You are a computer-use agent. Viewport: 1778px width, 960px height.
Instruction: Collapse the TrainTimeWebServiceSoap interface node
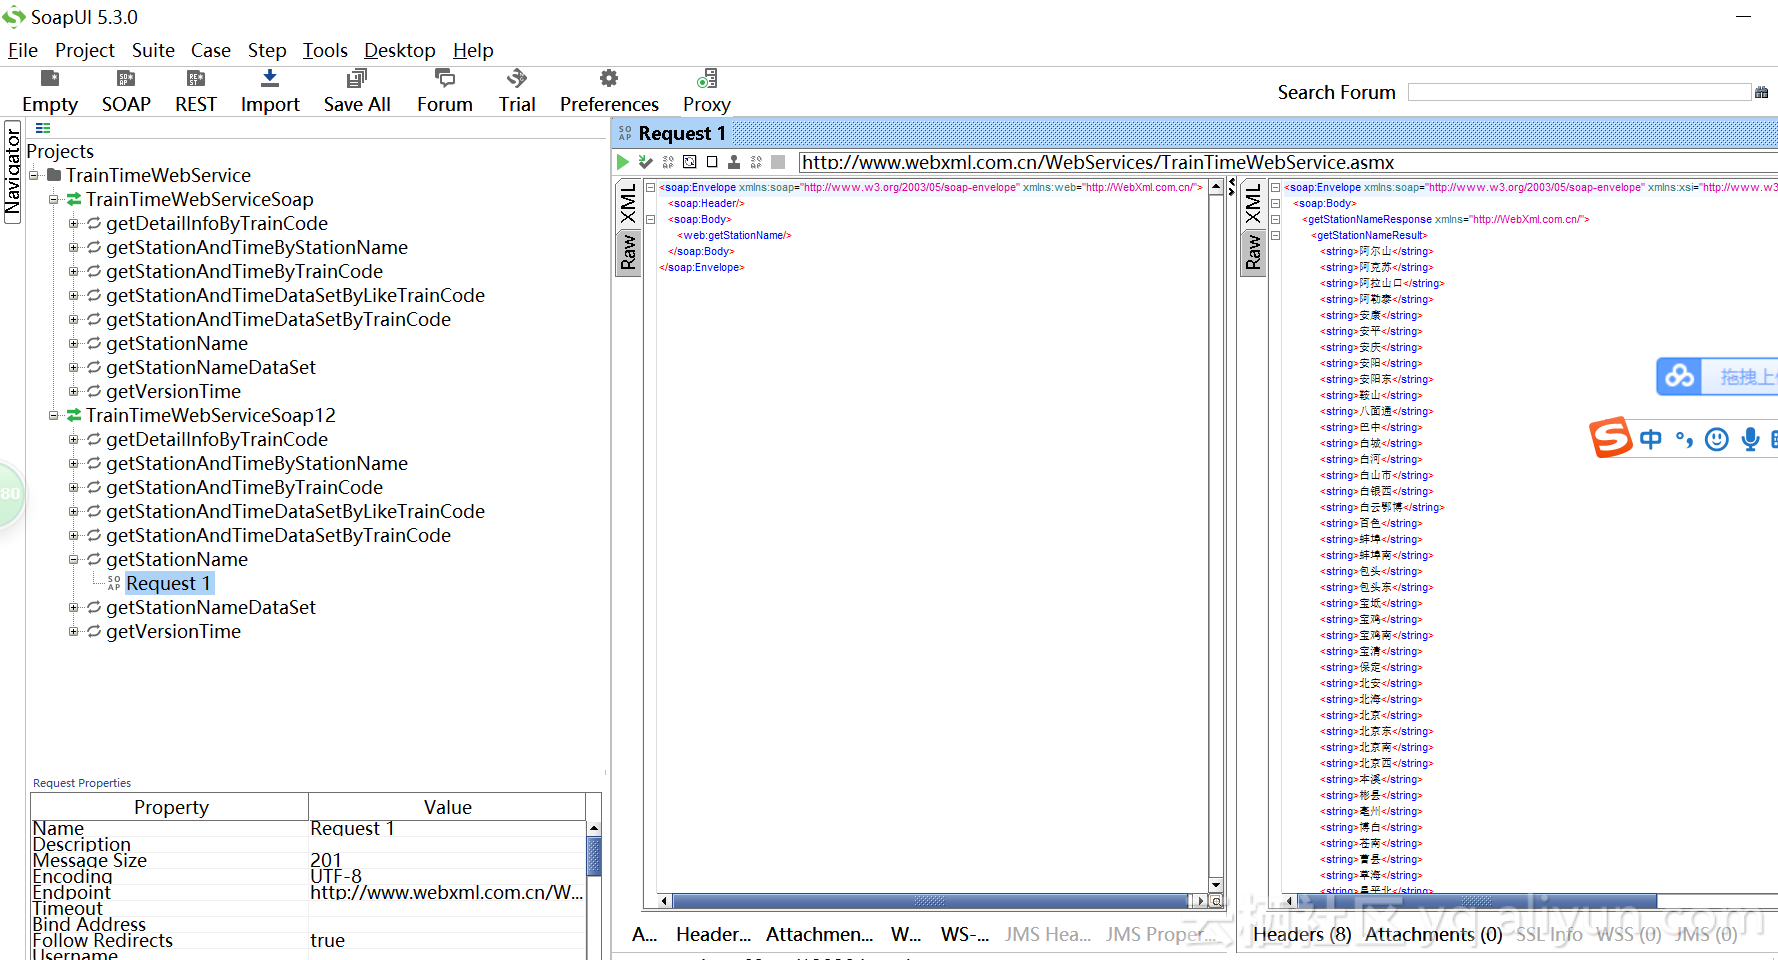(54, 199)
